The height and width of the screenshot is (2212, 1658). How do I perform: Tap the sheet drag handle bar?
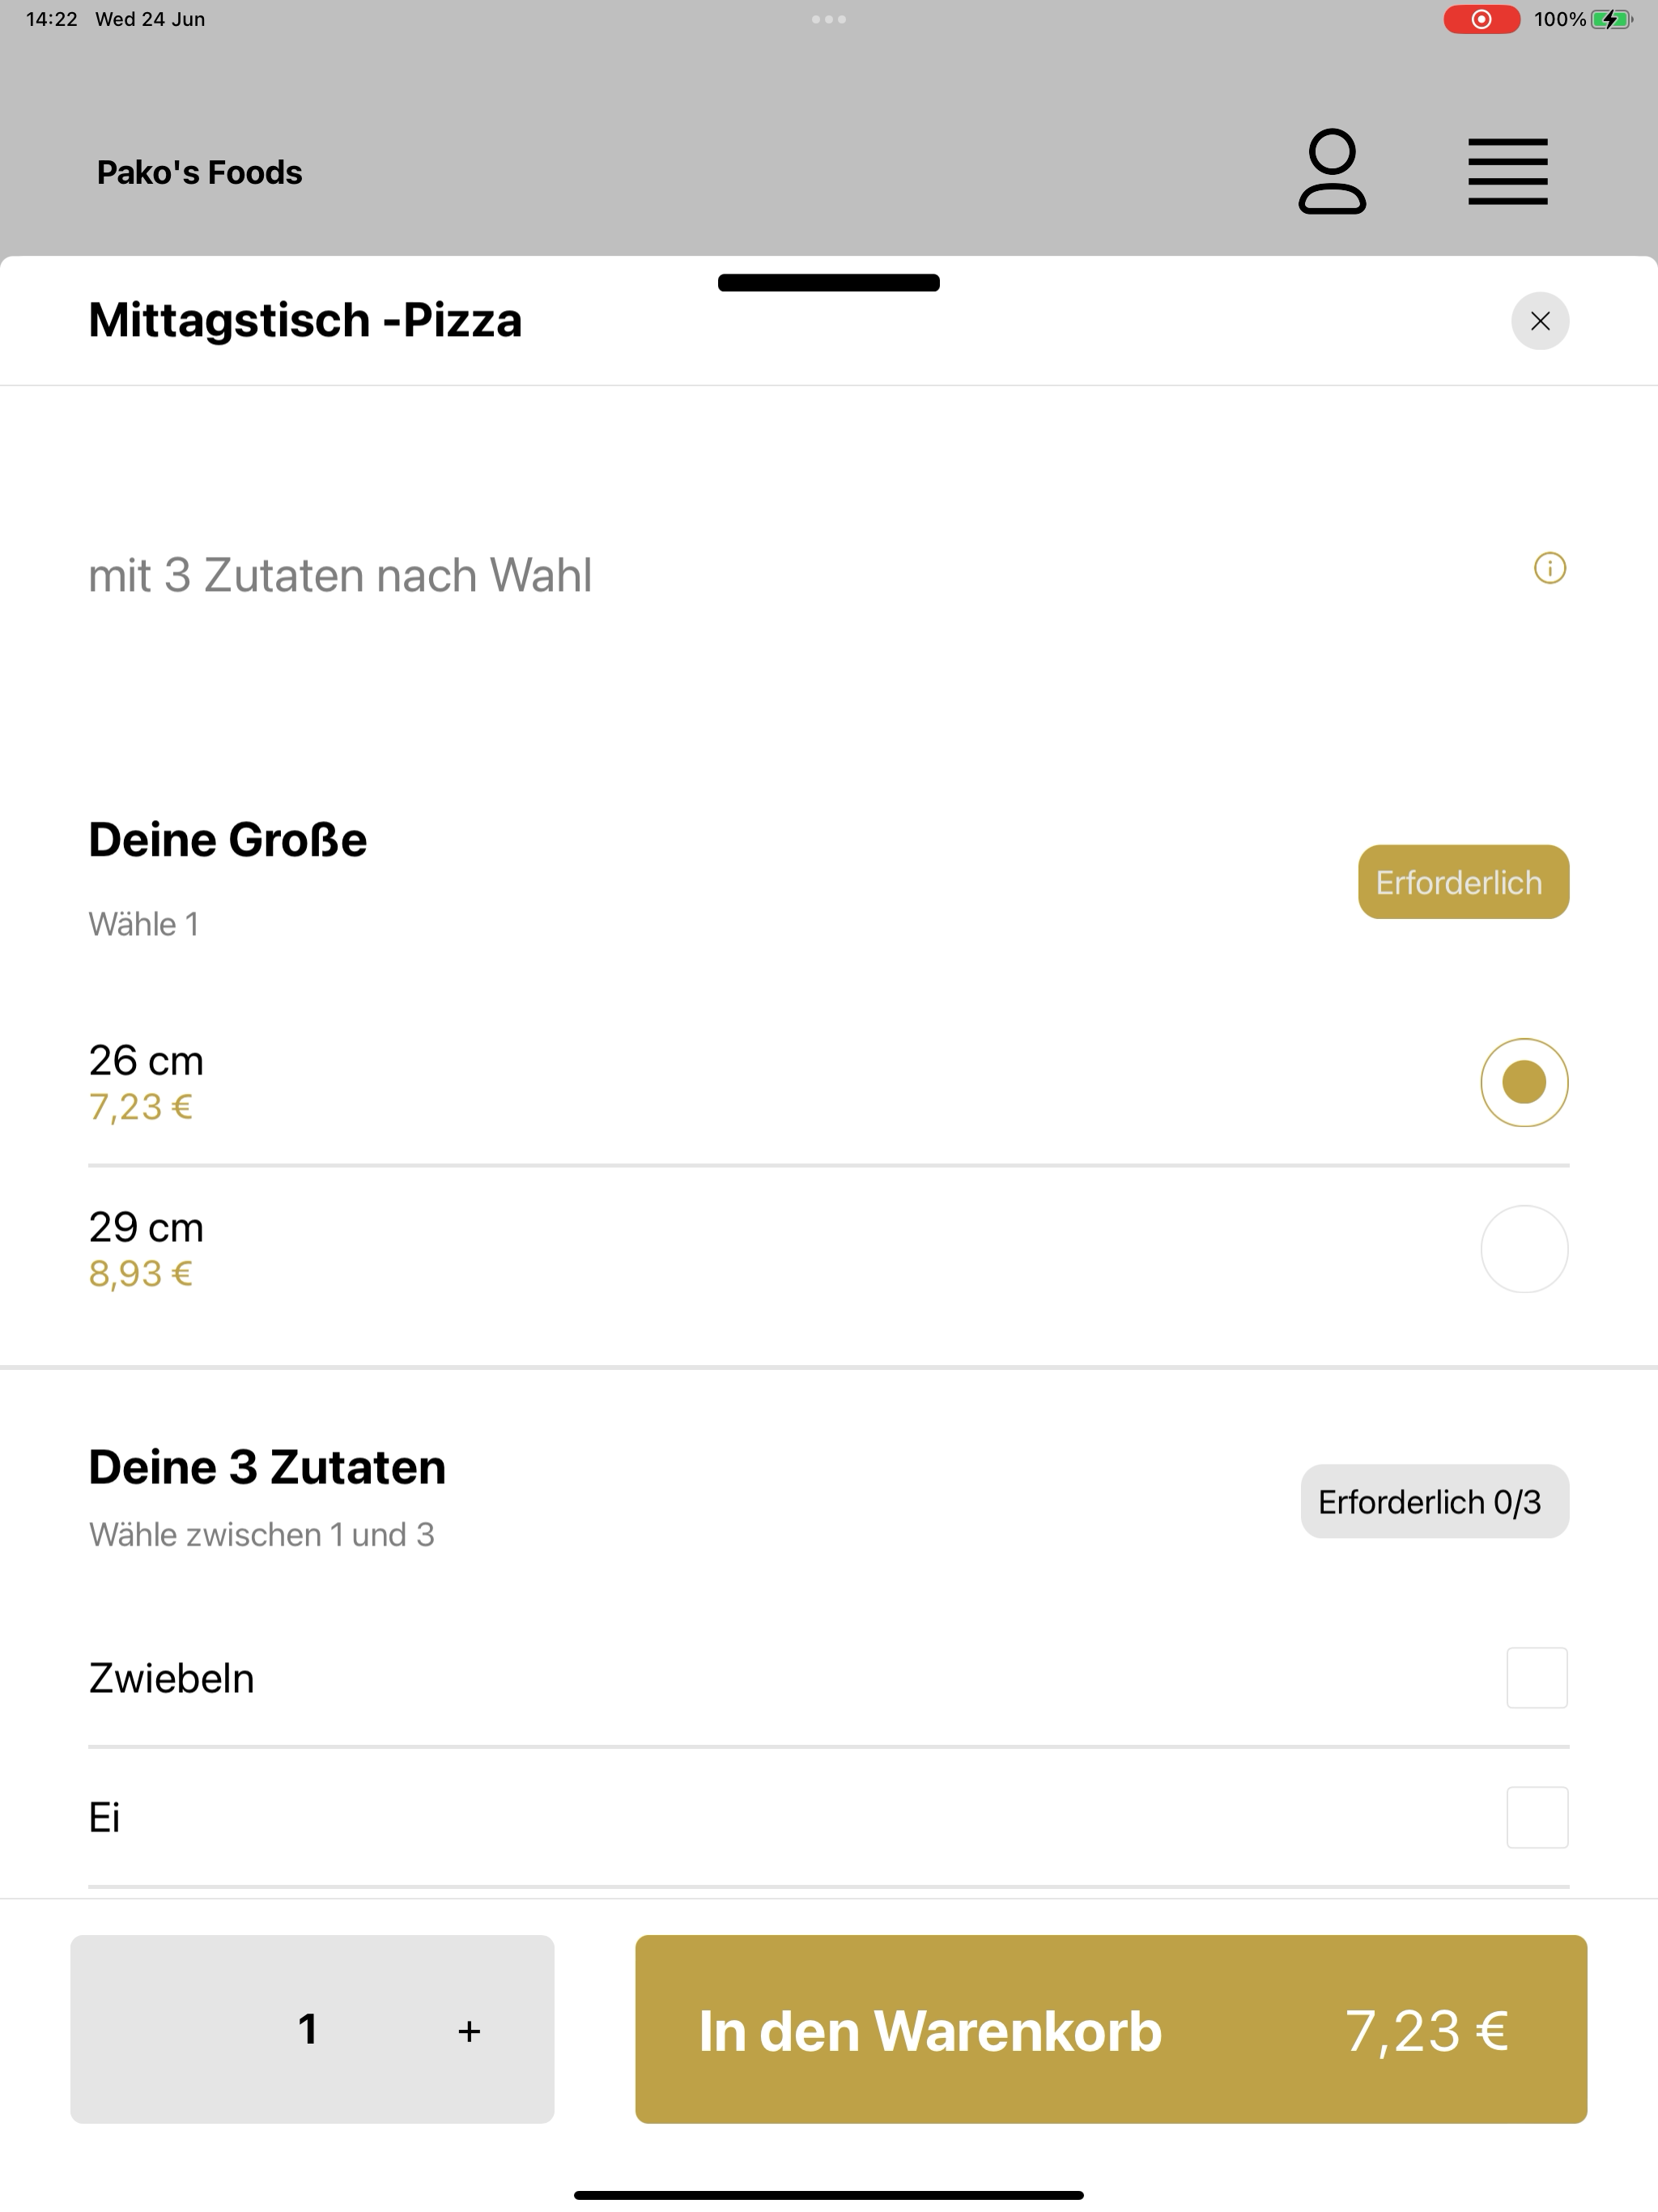pyautogui.click(x=828, y=283)
